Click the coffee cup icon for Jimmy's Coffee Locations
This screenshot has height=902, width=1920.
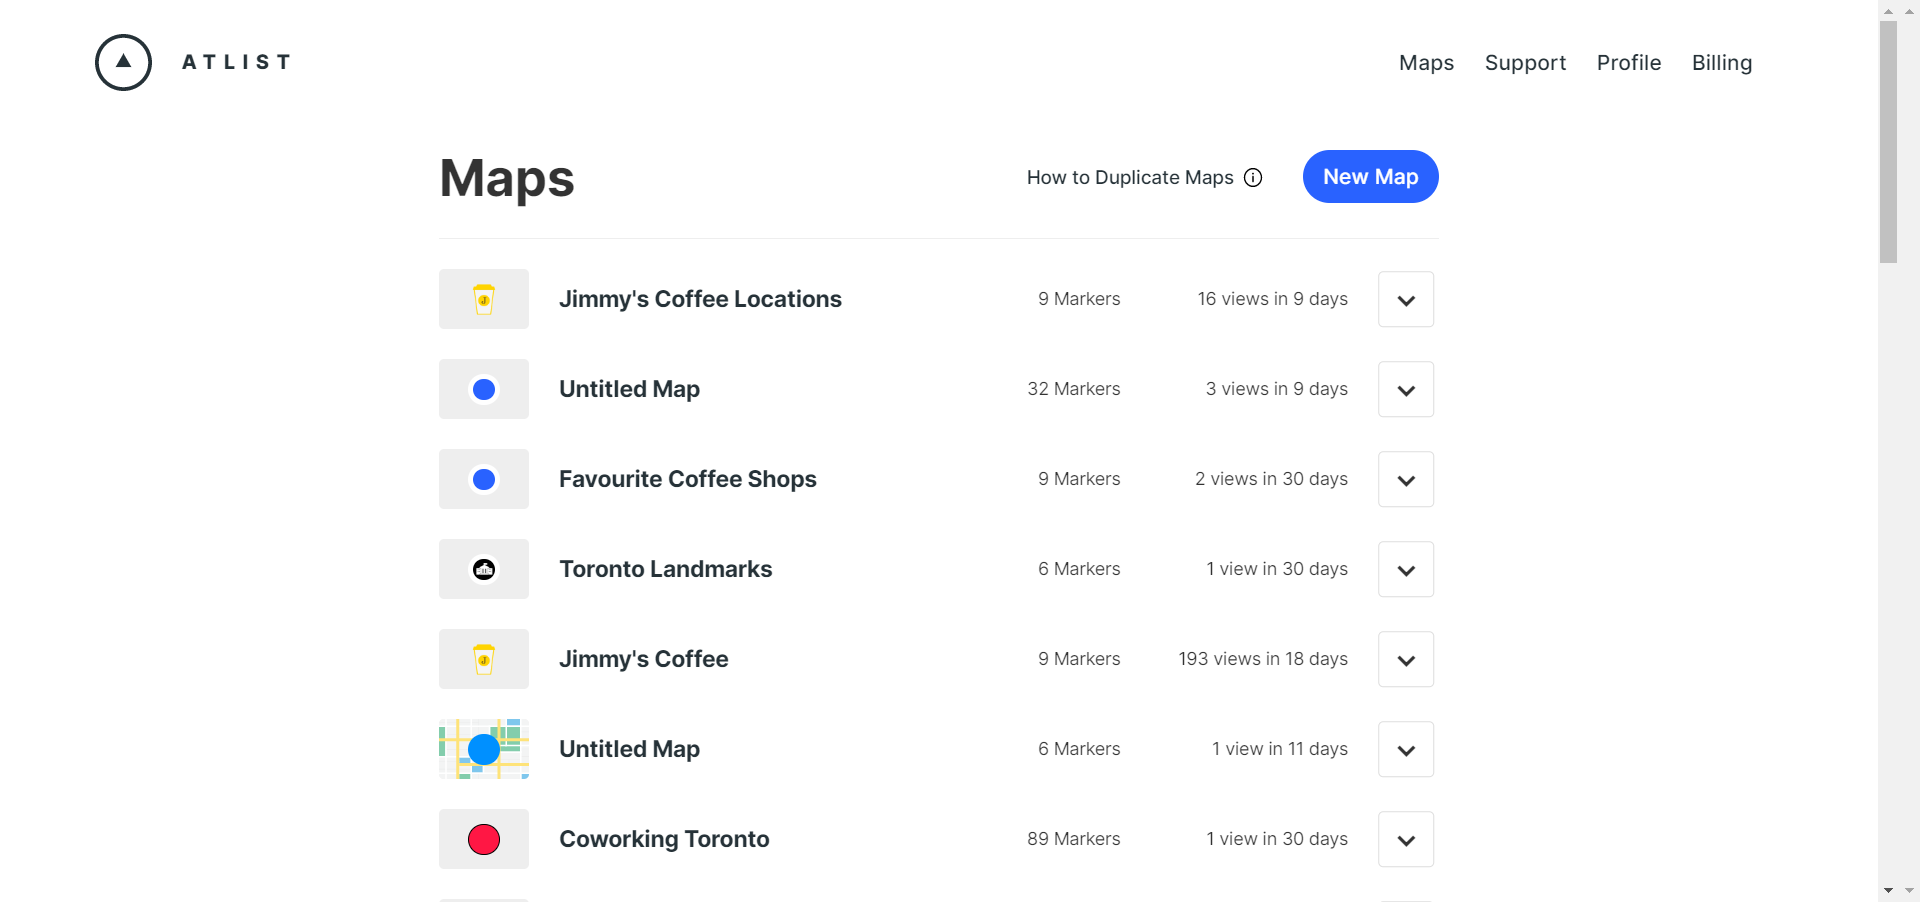[484, 299]
